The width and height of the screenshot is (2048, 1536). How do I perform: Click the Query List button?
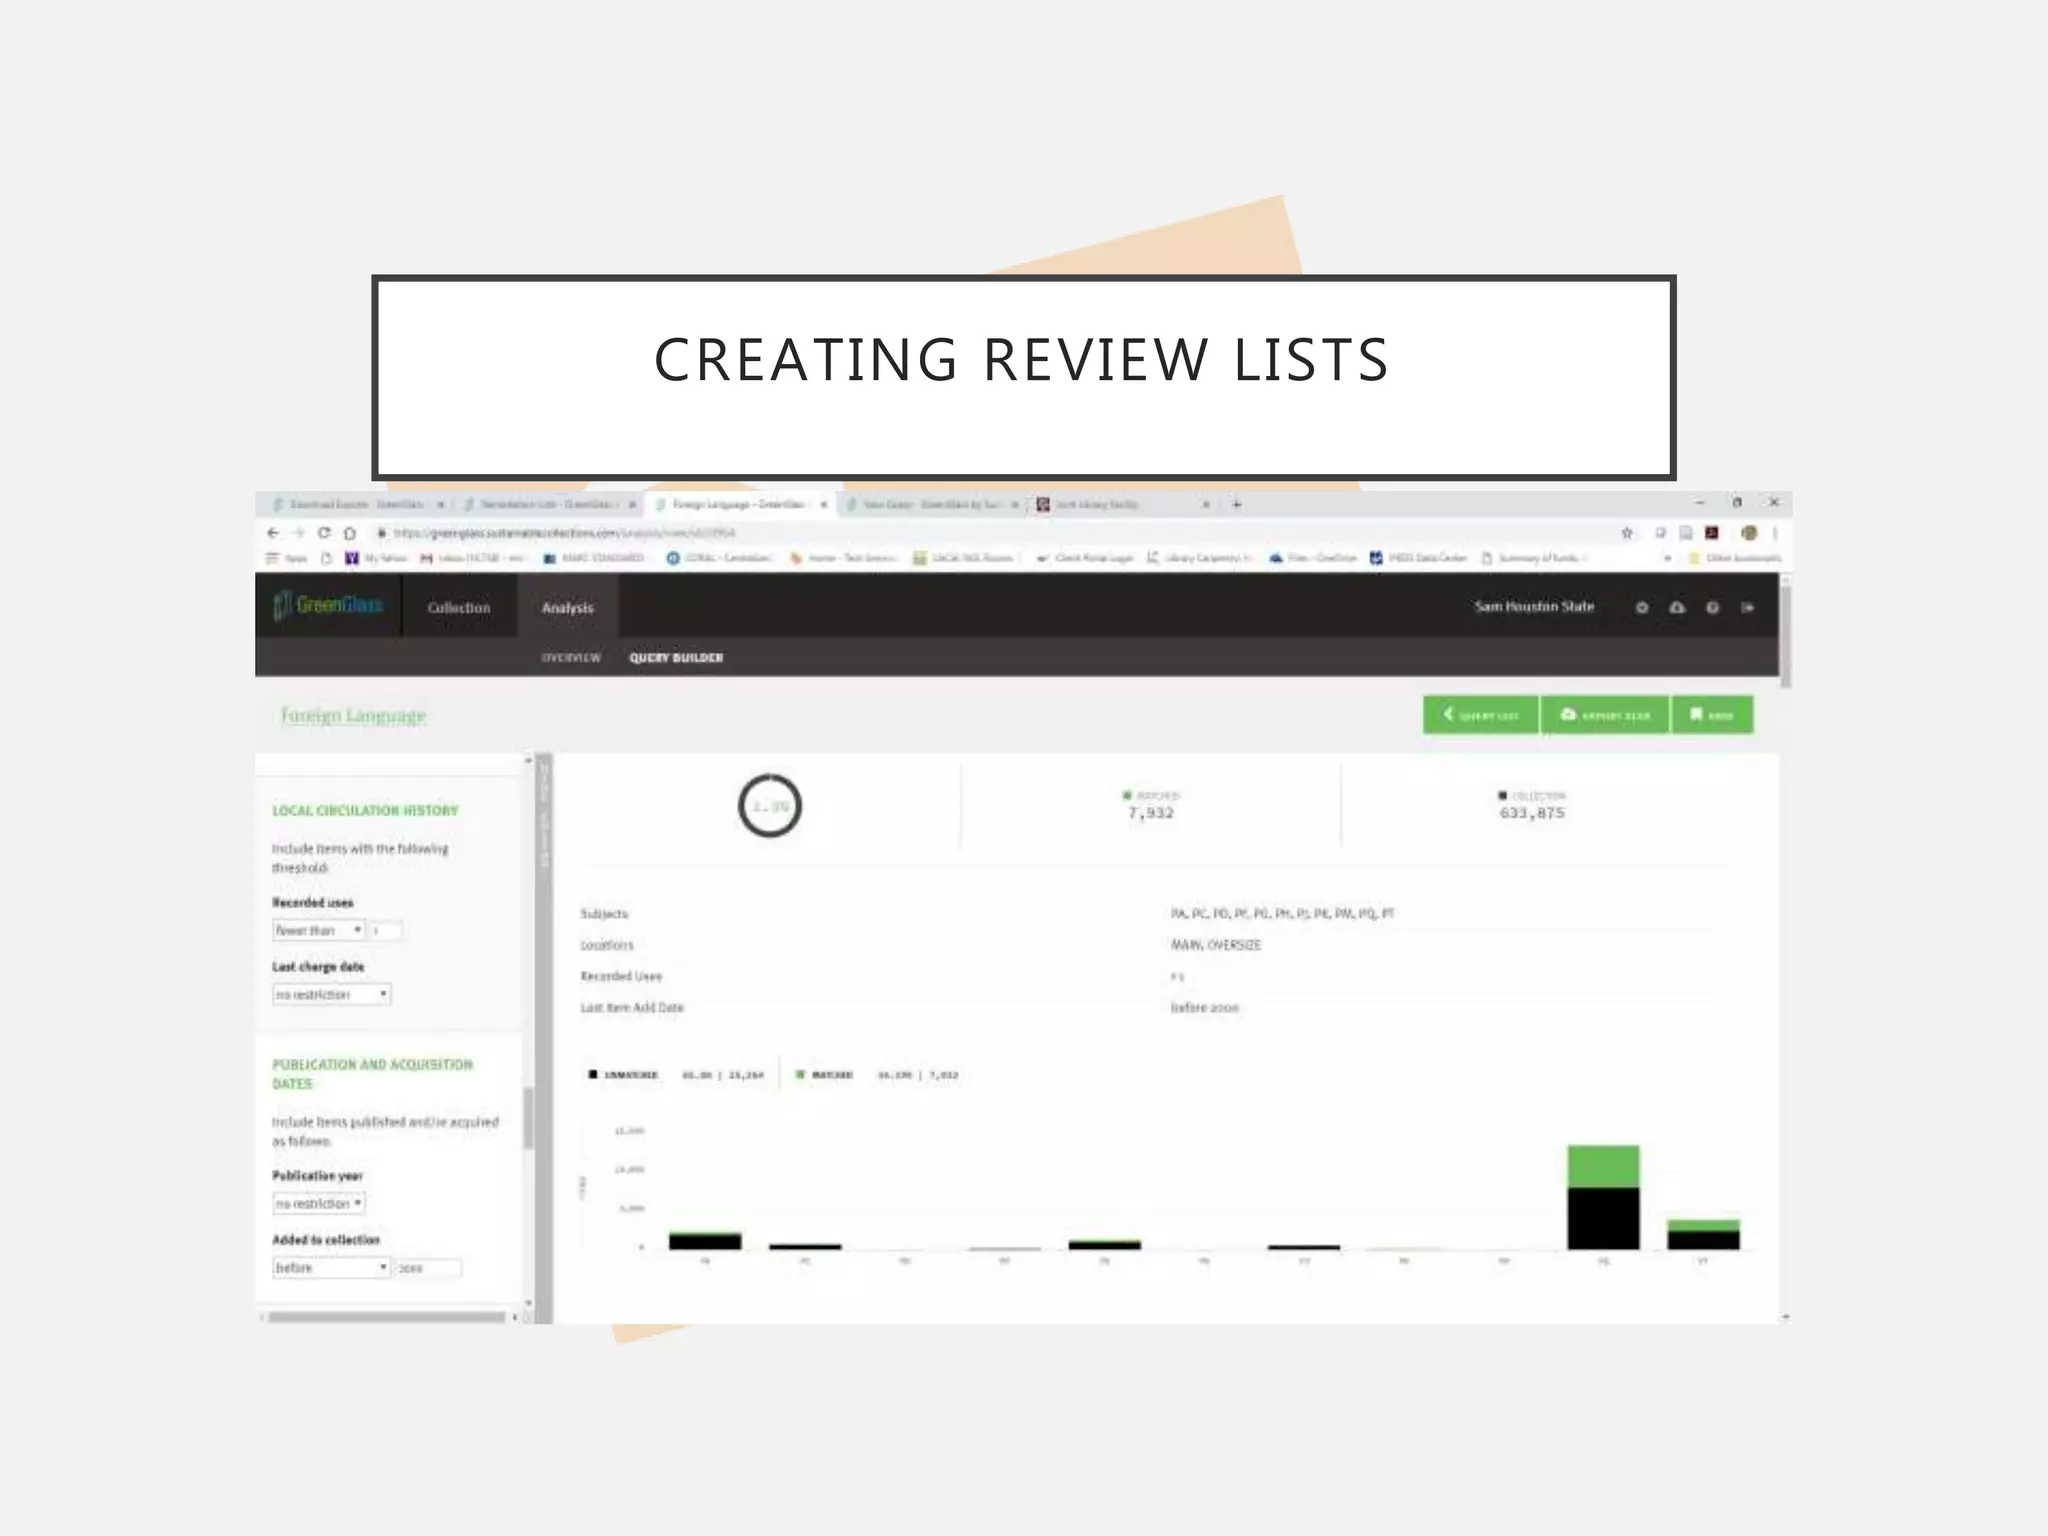[x=1480, y=714]
